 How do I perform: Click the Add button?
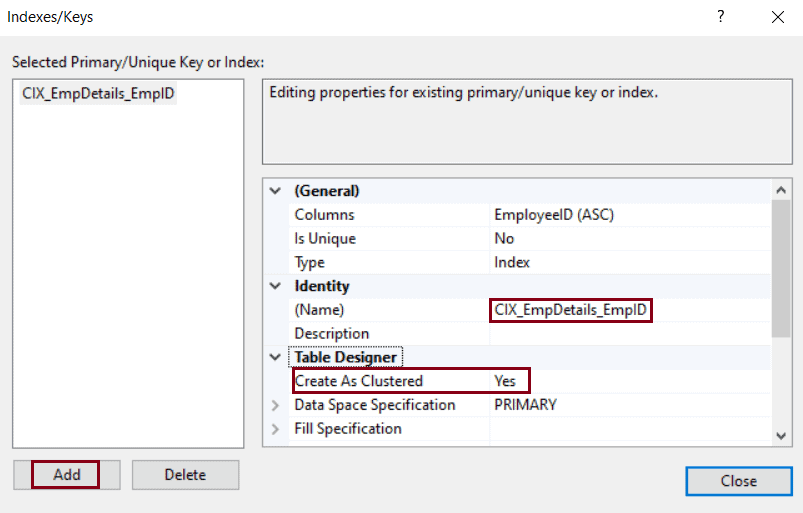point(66,475)
